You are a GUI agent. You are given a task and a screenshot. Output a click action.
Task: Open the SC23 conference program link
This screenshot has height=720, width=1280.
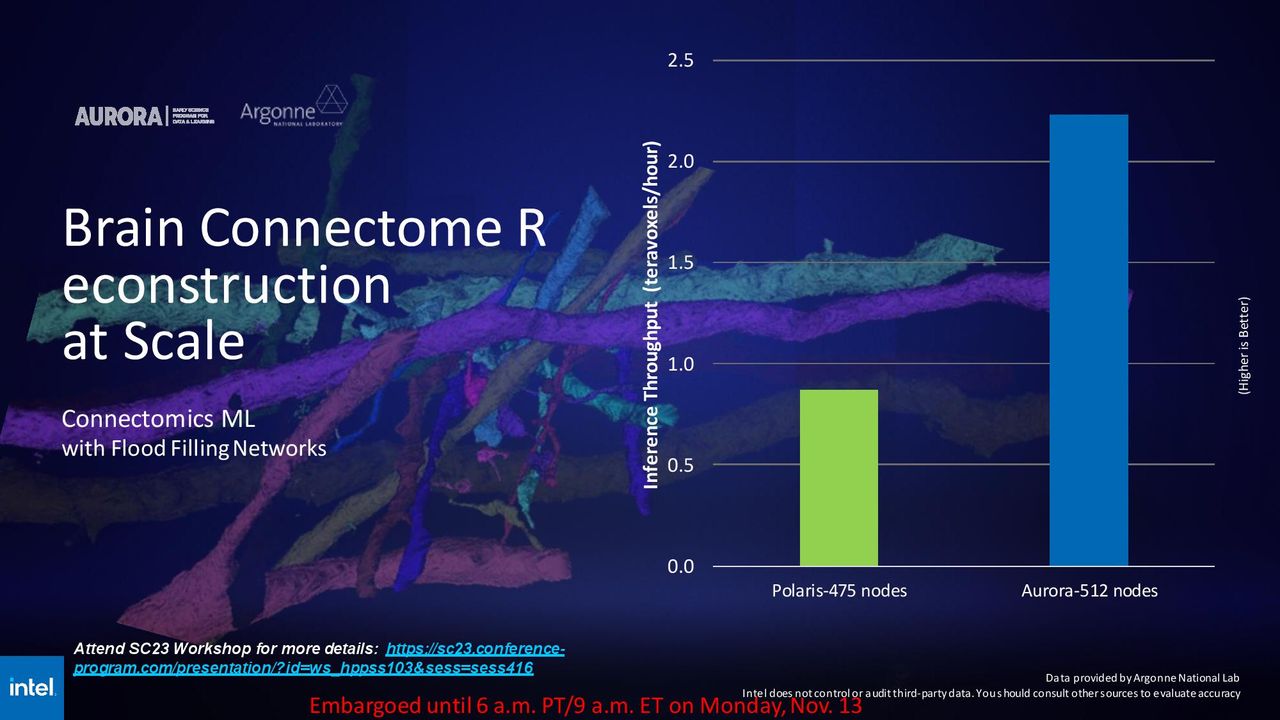point(319,659)
